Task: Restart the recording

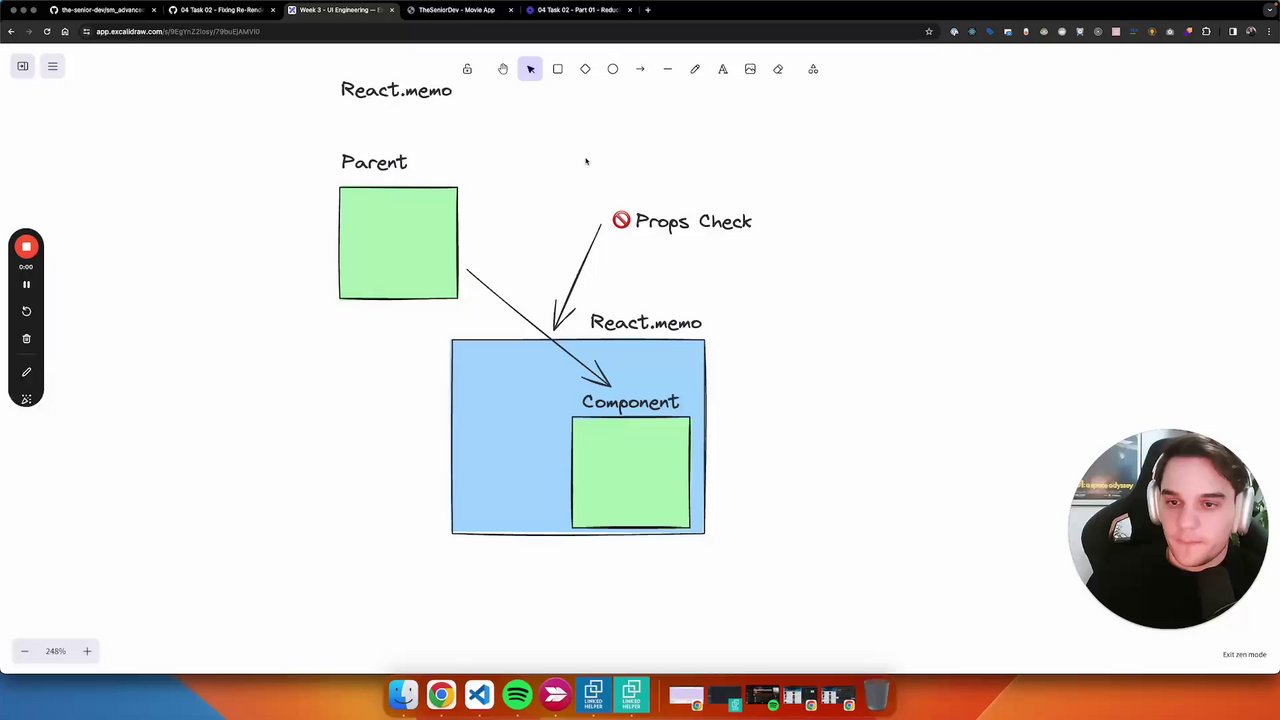Action: 27,311
